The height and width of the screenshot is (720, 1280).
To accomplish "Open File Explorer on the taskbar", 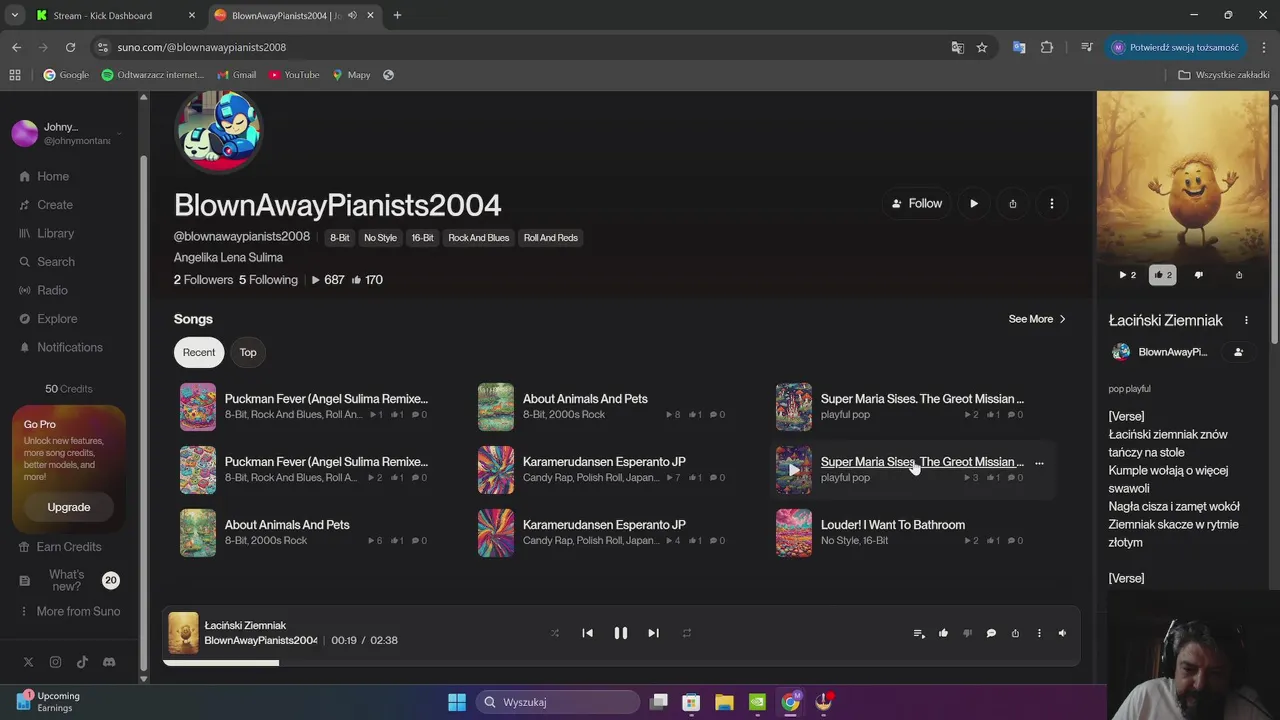I will click(x=724, y=702).
